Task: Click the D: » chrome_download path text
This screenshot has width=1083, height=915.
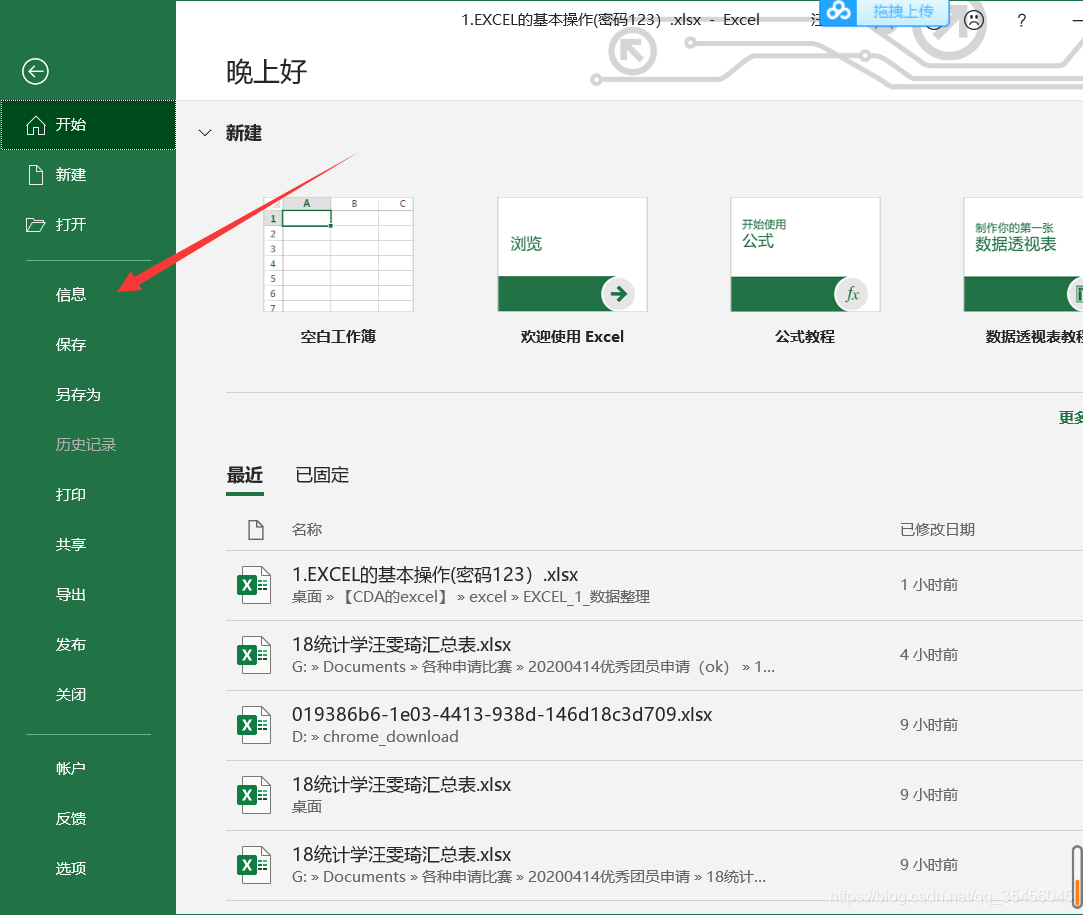Action: pyautogui.click(x=375, y=737)
